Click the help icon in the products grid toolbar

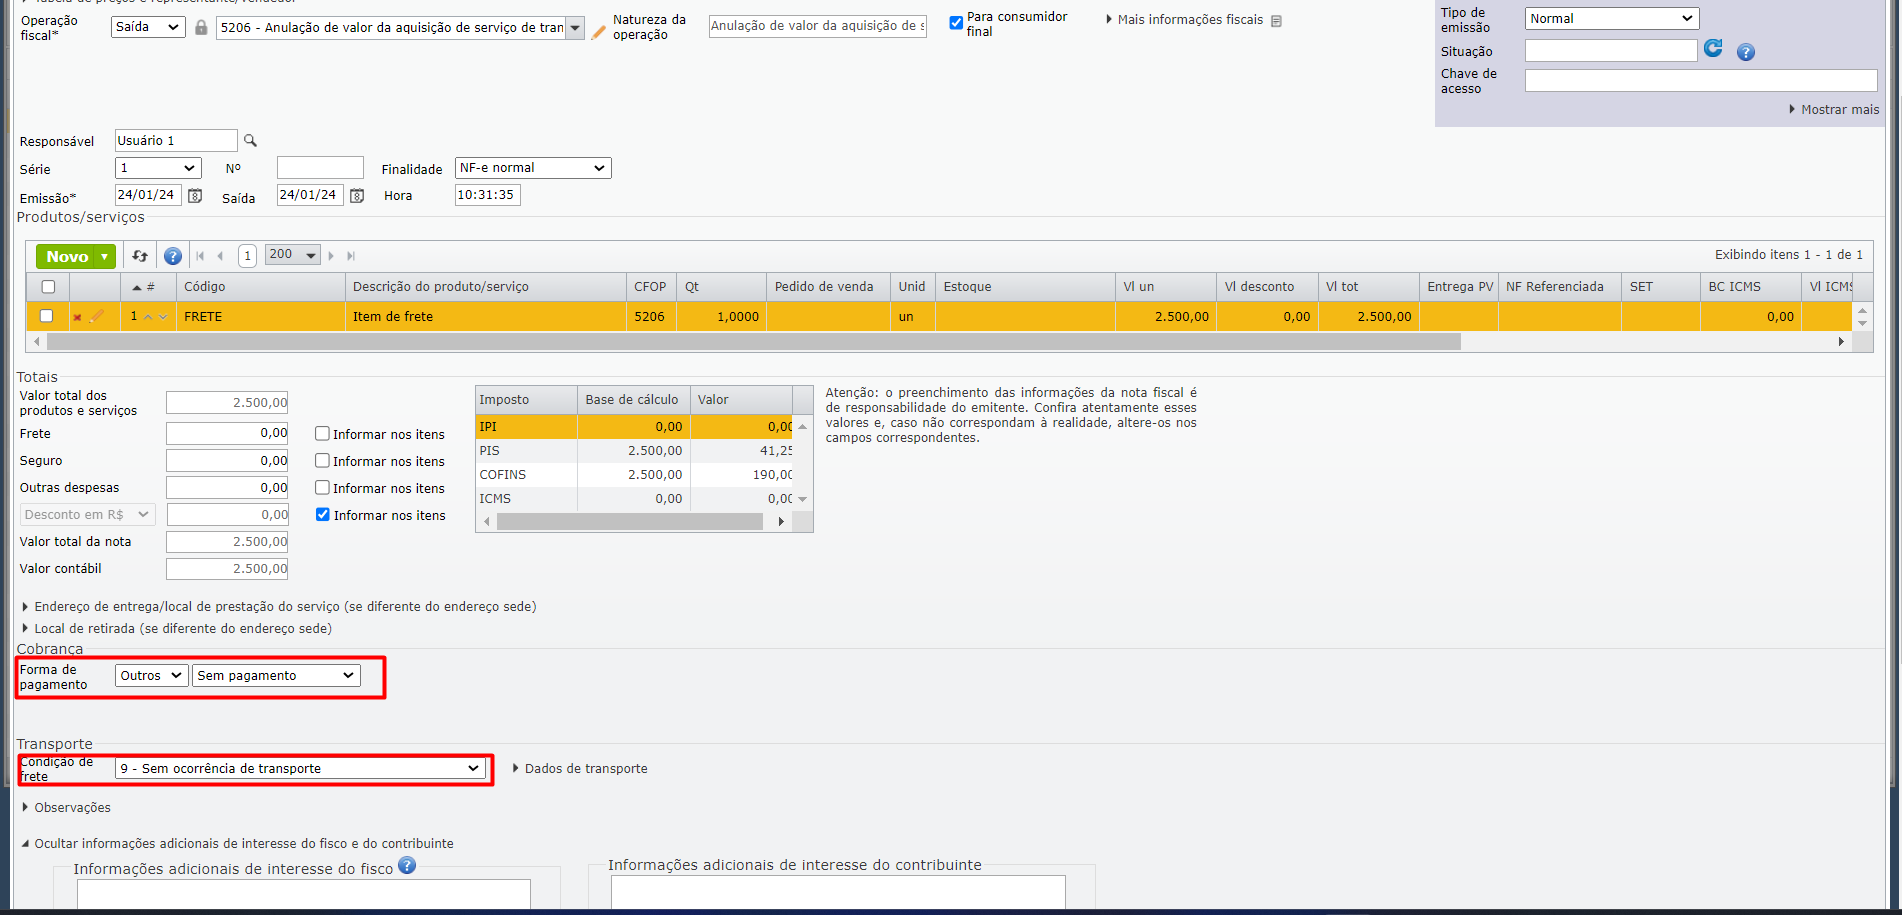173,256
